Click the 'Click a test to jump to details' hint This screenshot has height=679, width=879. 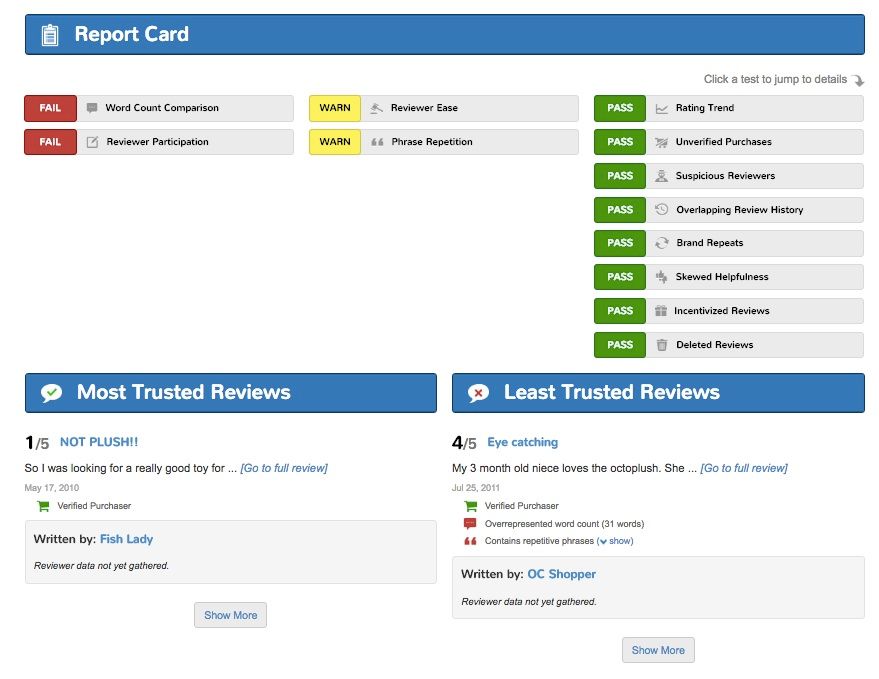(775, 79)
